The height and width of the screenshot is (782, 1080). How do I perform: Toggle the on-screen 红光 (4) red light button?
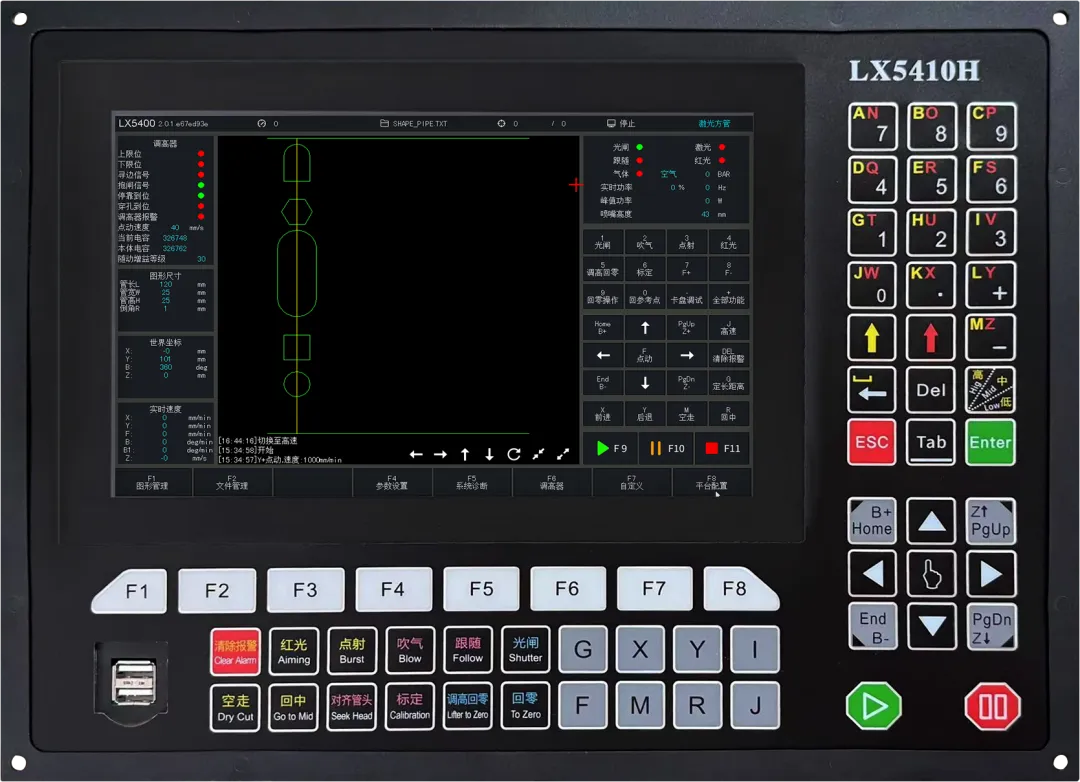coord(729,242)
